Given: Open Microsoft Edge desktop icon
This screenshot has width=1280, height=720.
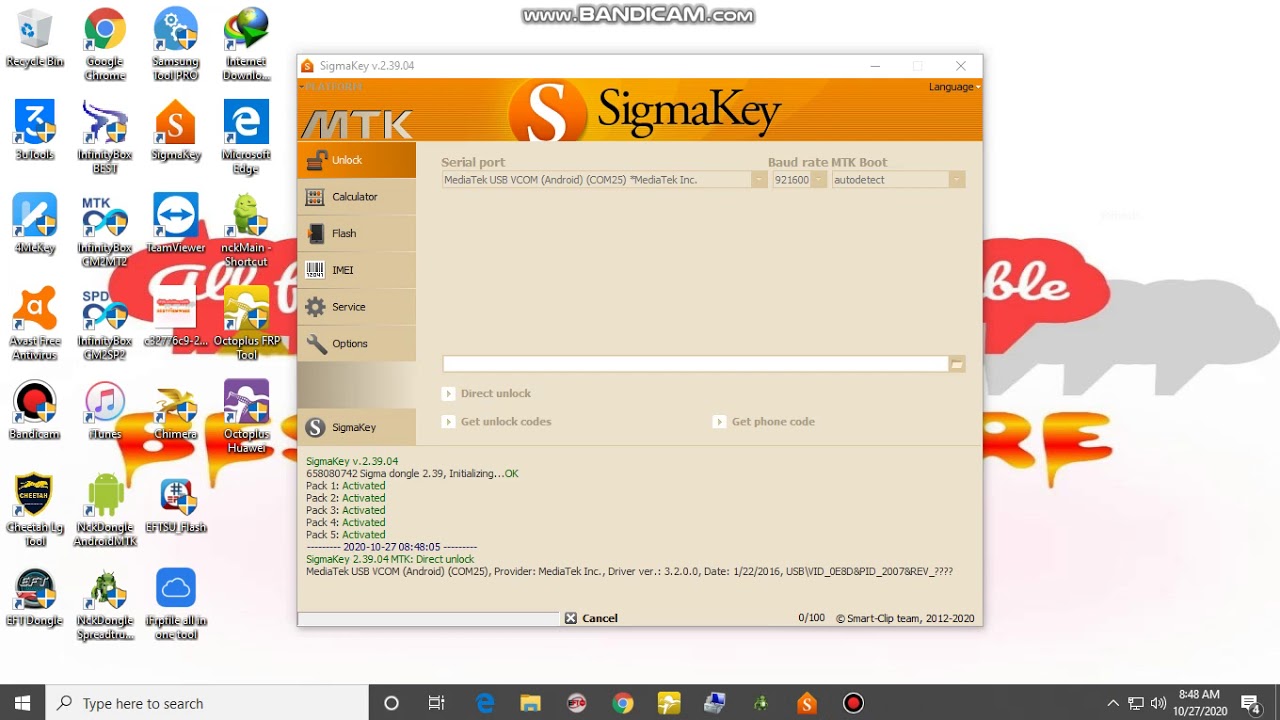Looking at the screenshot, I should (246, 136).
